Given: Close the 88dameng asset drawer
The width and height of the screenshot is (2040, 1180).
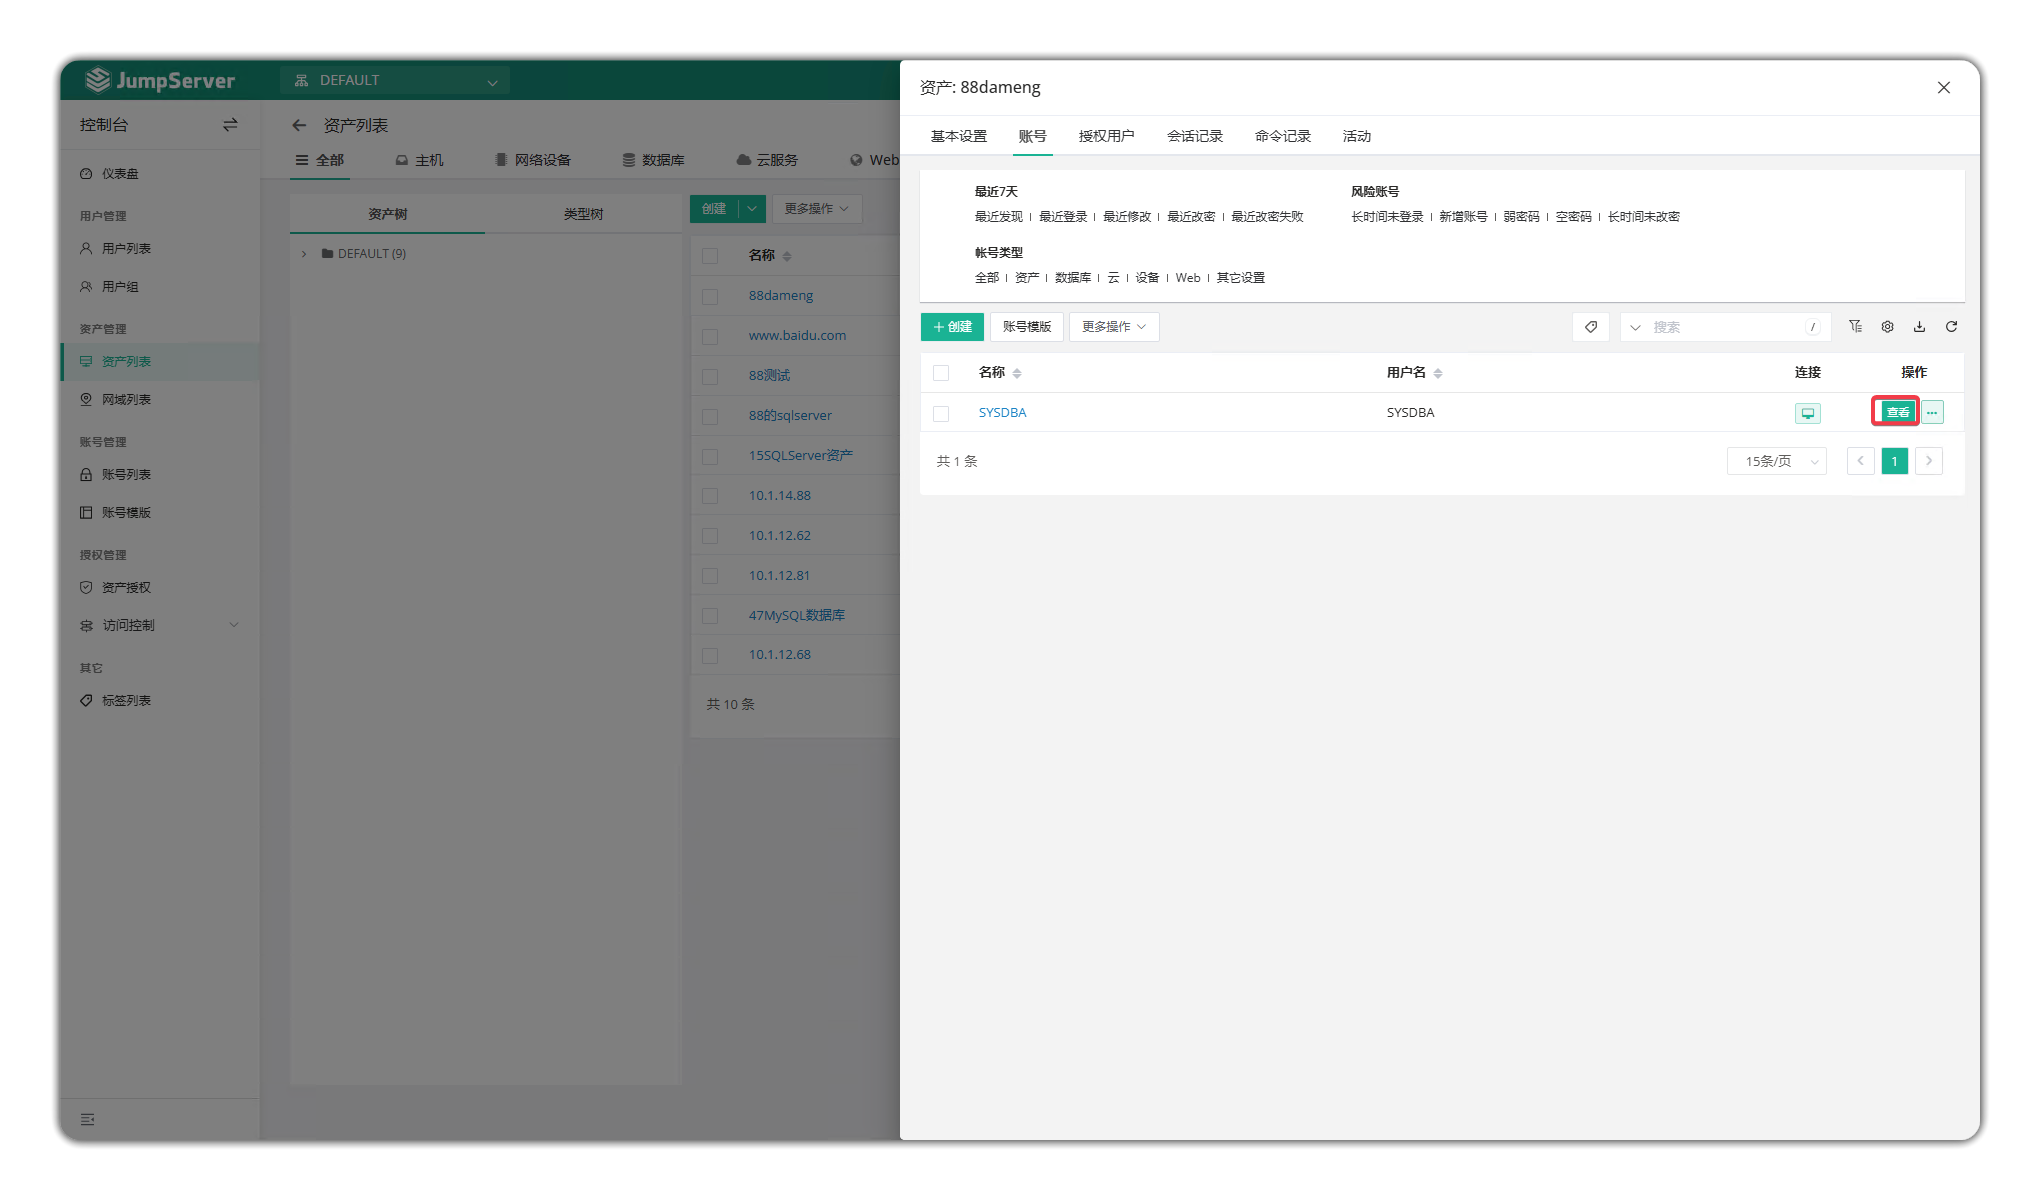Looking at the screenshot, I should tap(1943, 88).
